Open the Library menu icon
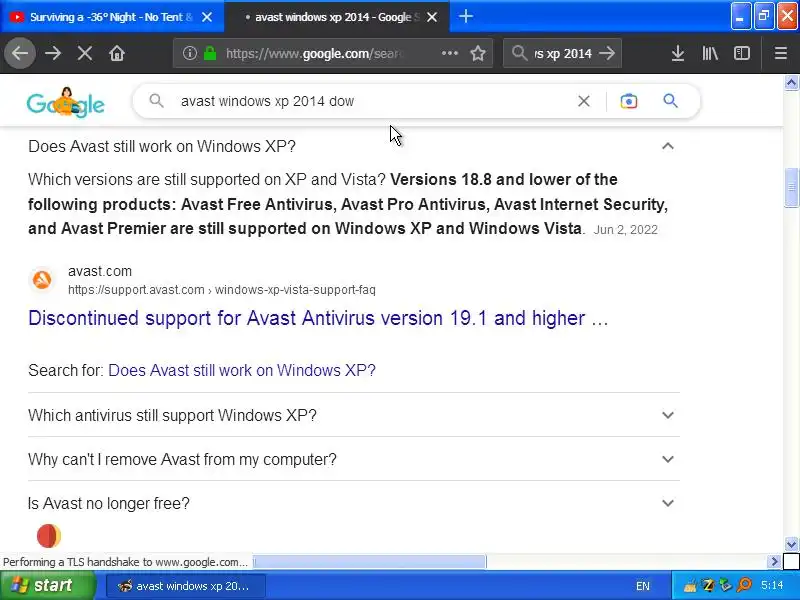The width and height of the screenshot is (800, 600). (x=710, y=53)
